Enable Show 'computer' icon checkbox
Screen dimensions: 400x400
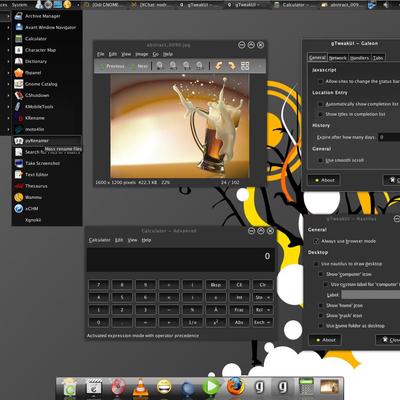(321, 274)
